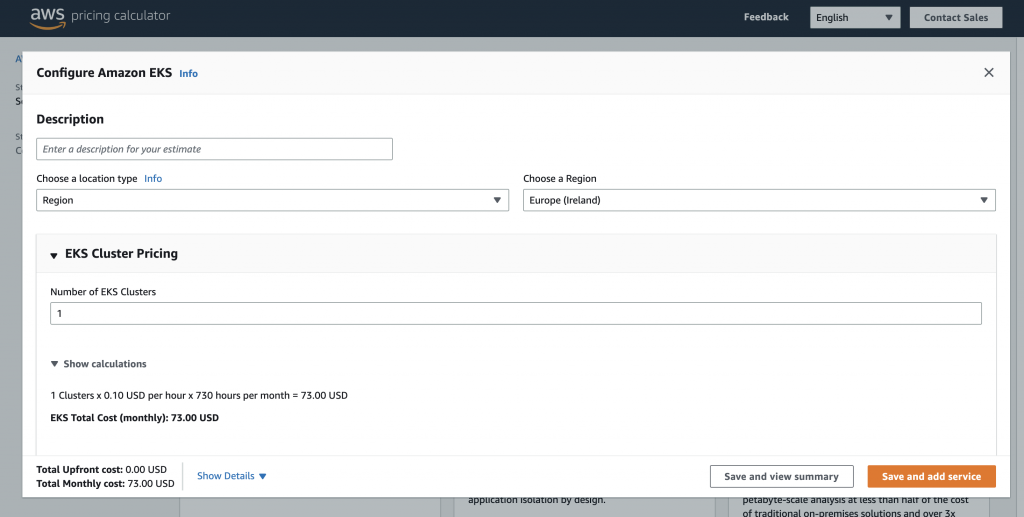Viewport: 1024px width, 517px height.
Task: Click the AWS logo in the header
Action: coord(47,16)
